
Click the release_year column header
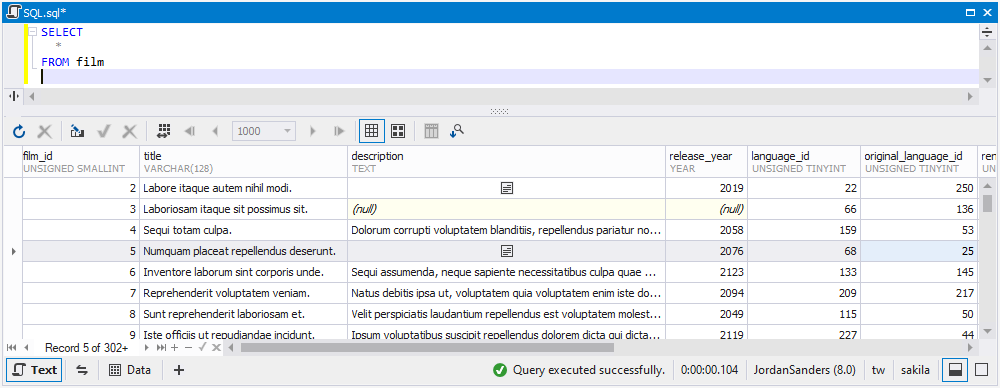(x=707, y=162)
